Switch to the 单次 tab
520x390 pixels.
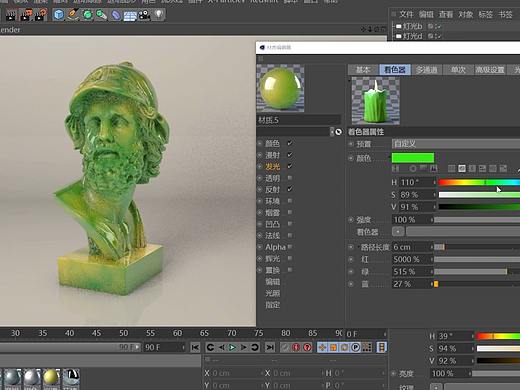(x=458, y=70)
